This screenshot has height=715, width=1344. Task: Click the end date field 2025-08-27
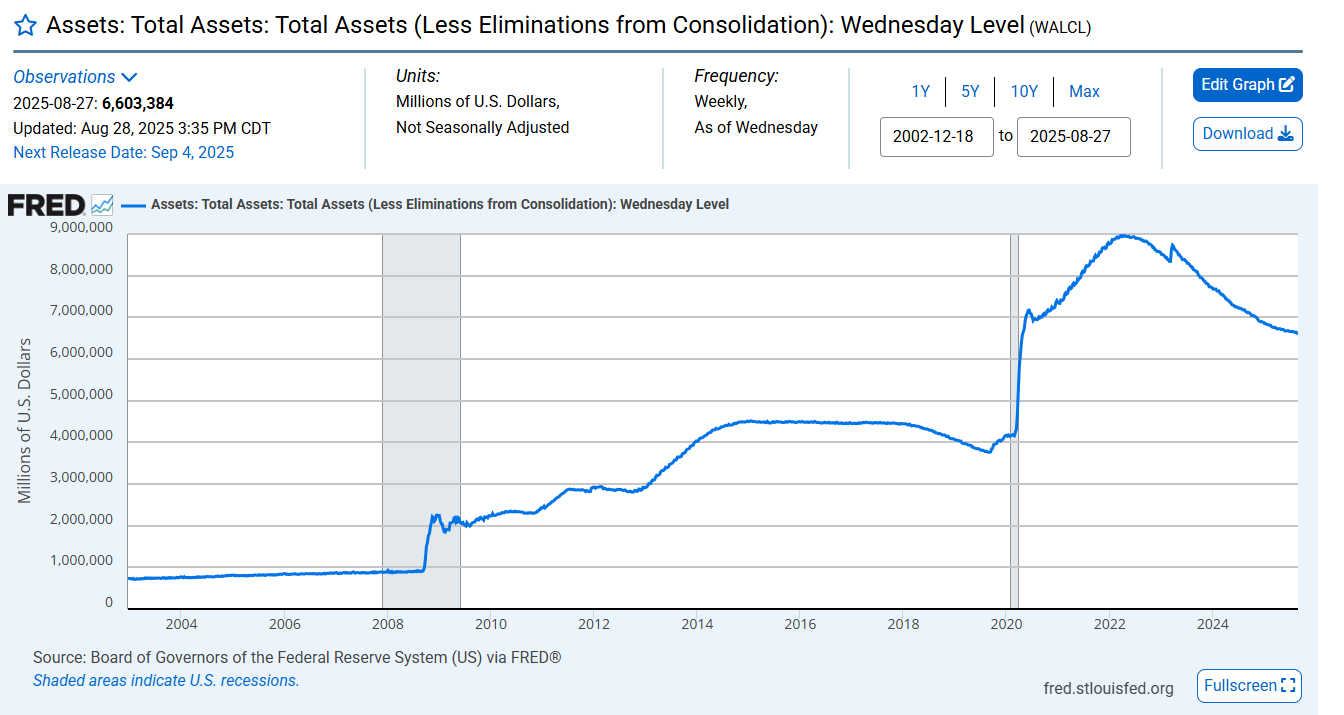point(1073,137)
